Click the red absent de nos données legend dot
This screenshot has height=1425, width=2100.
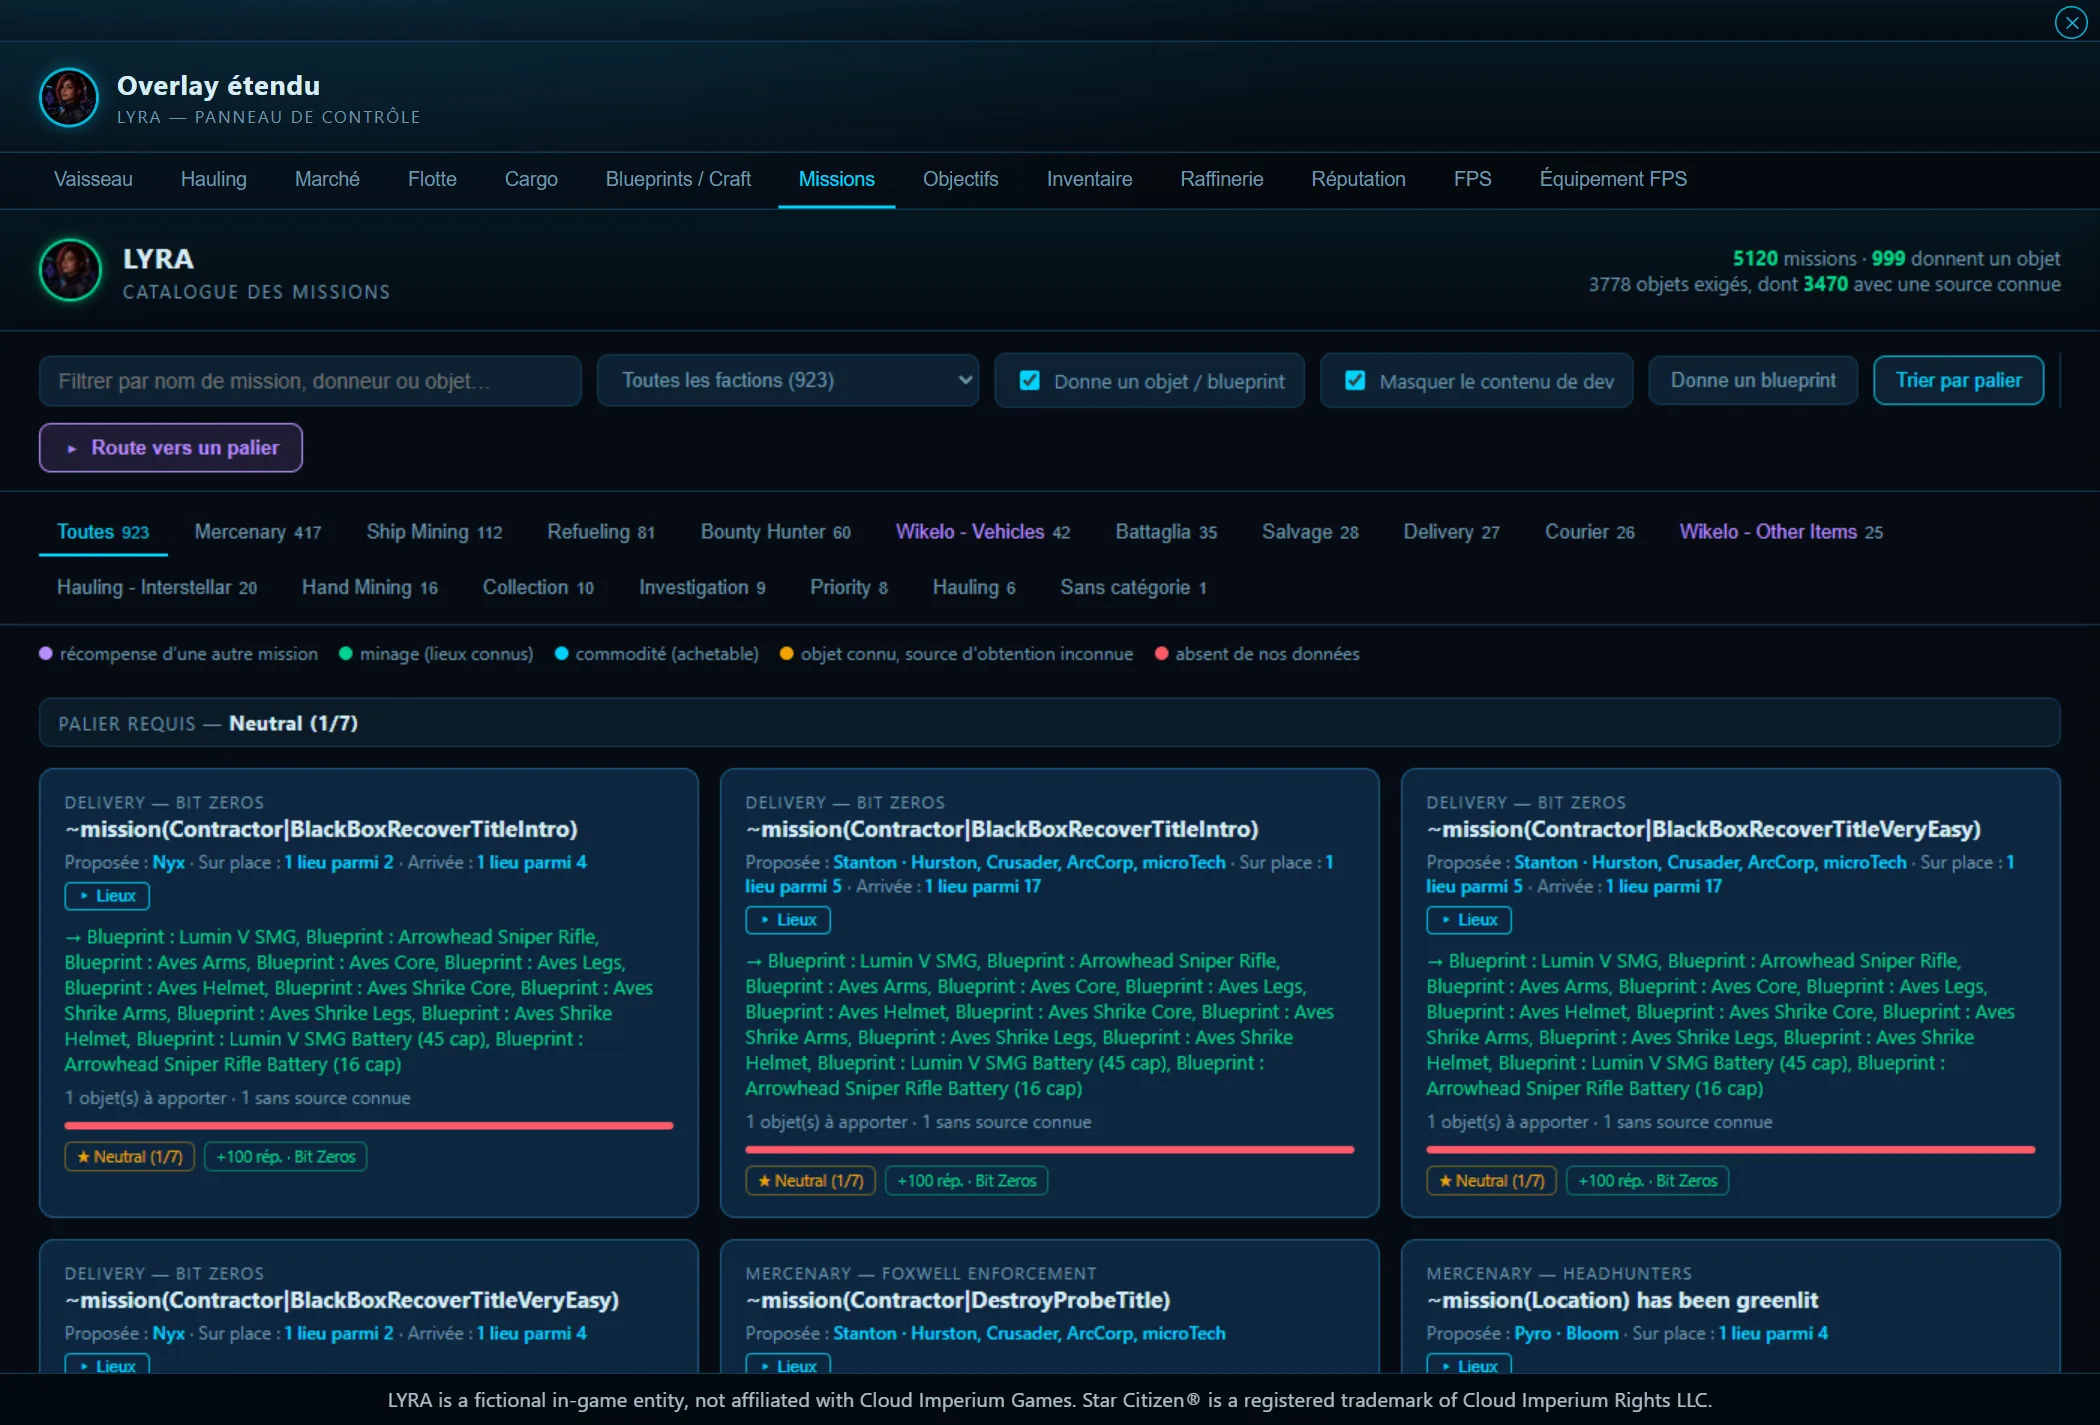1161,654
